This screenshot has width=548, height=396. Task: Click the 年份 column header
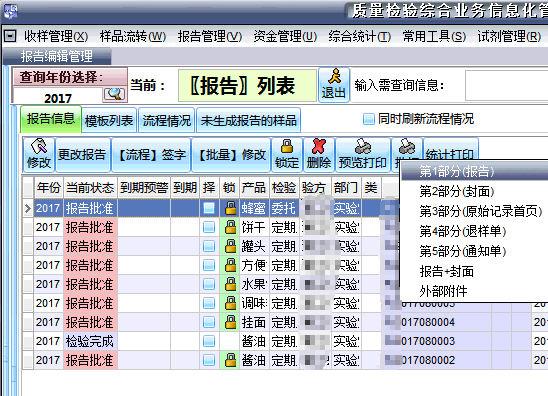coord(49,188)
